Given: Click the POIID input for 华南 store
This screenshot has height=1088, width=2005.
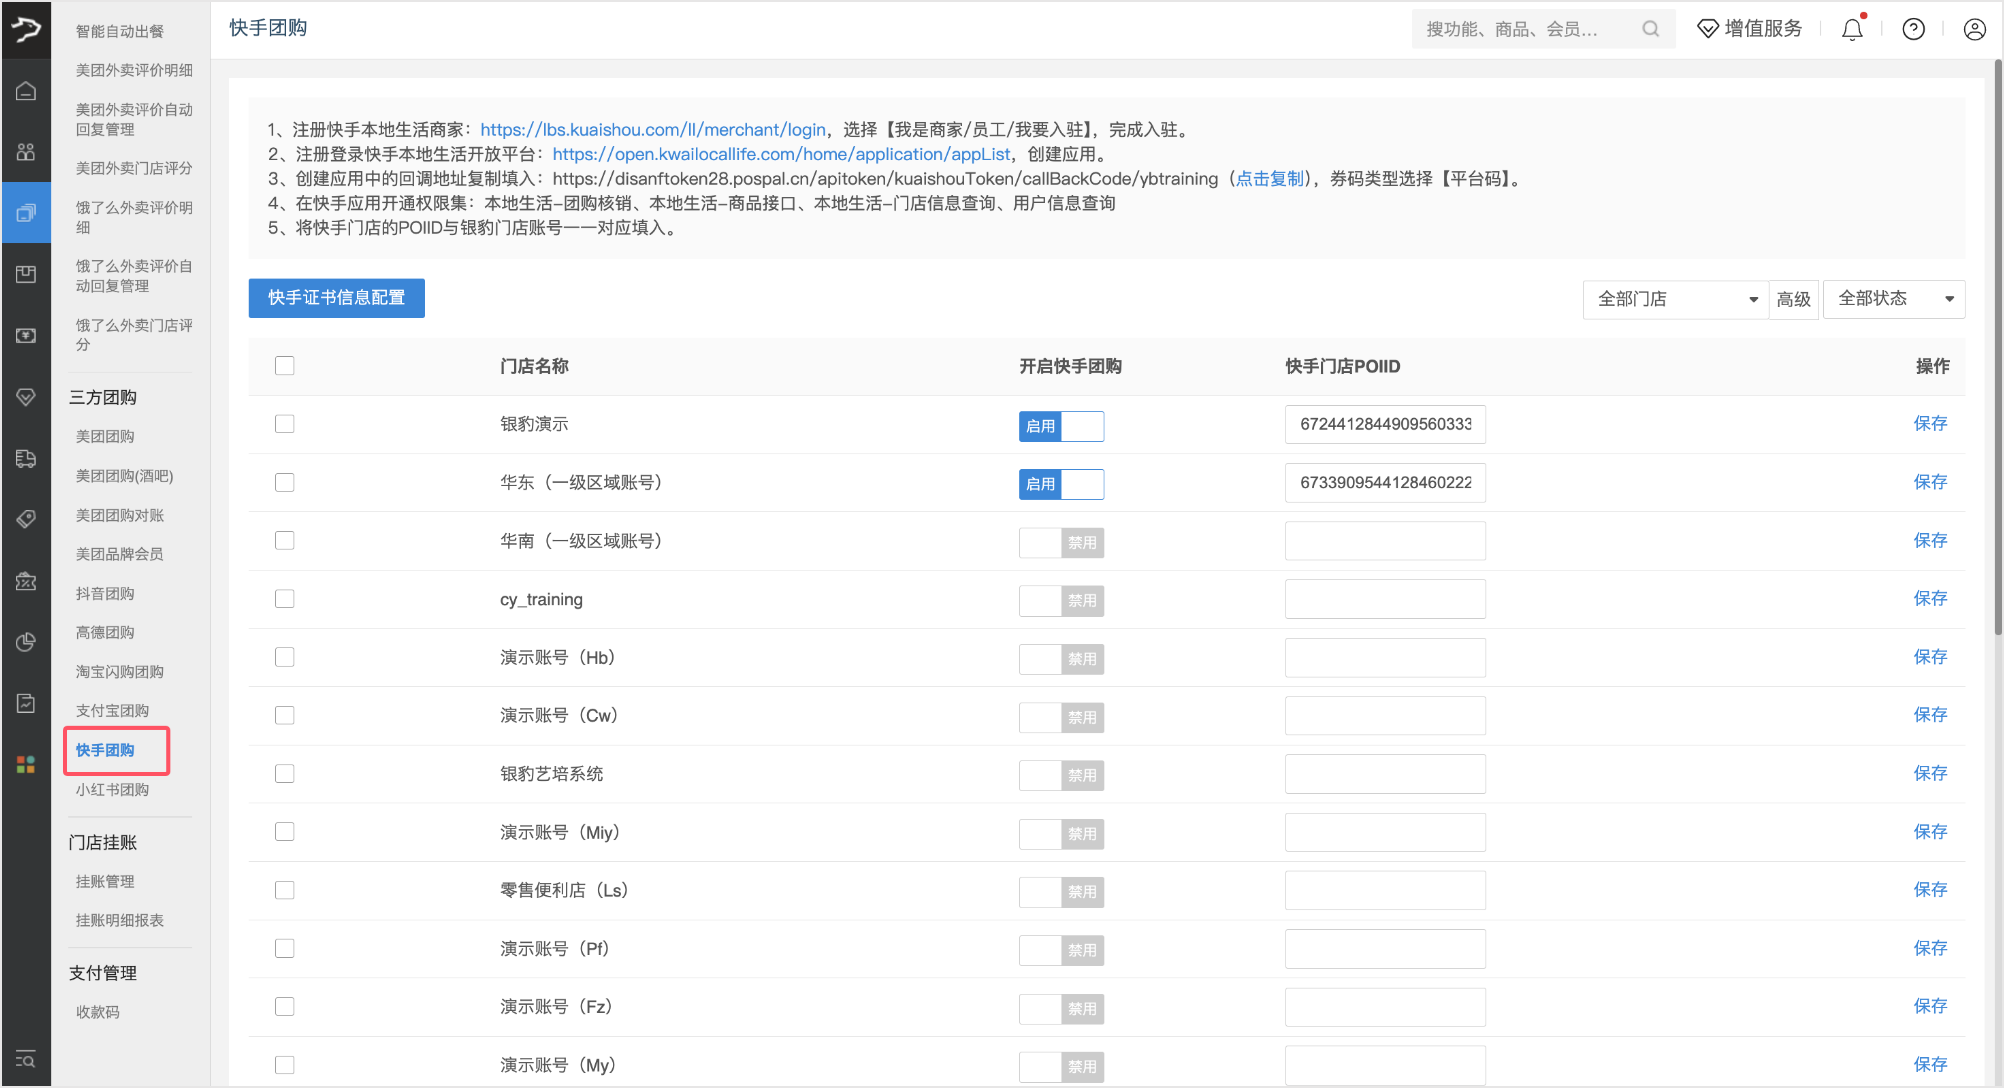Looking at the screenshot, I should 1384,541.
